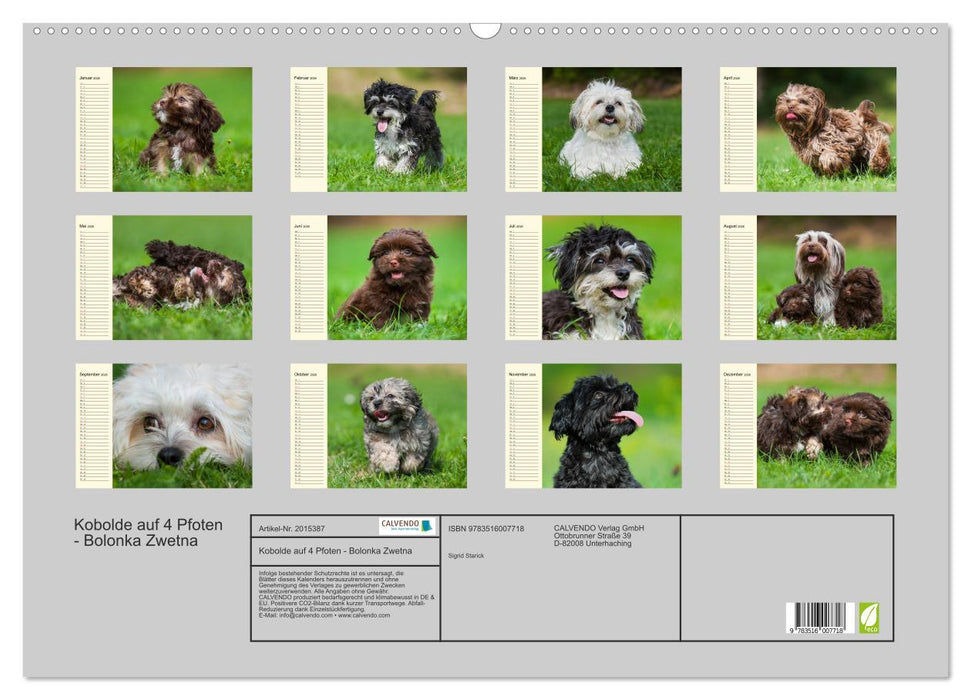The height and width of the screenshot is (700, 971).
Task: Open the Januar brown puppy thumbnail
Action: click(182, 129)
